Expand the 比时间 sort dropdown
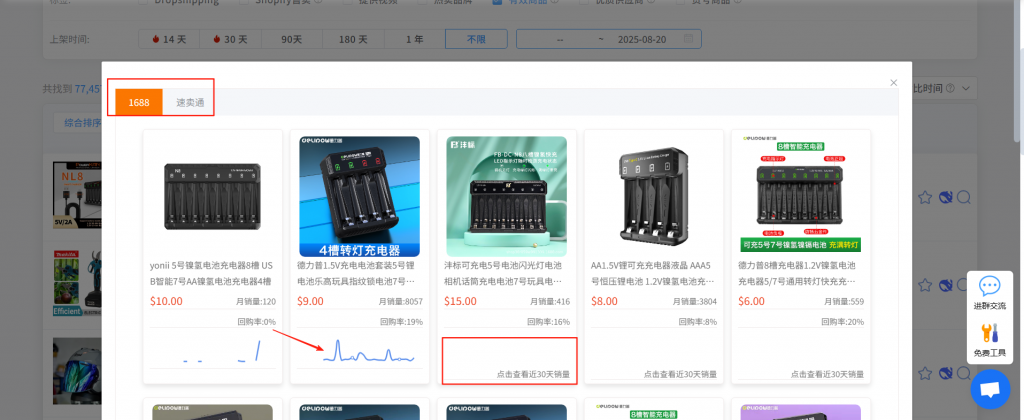 click(x=967, y=88)
